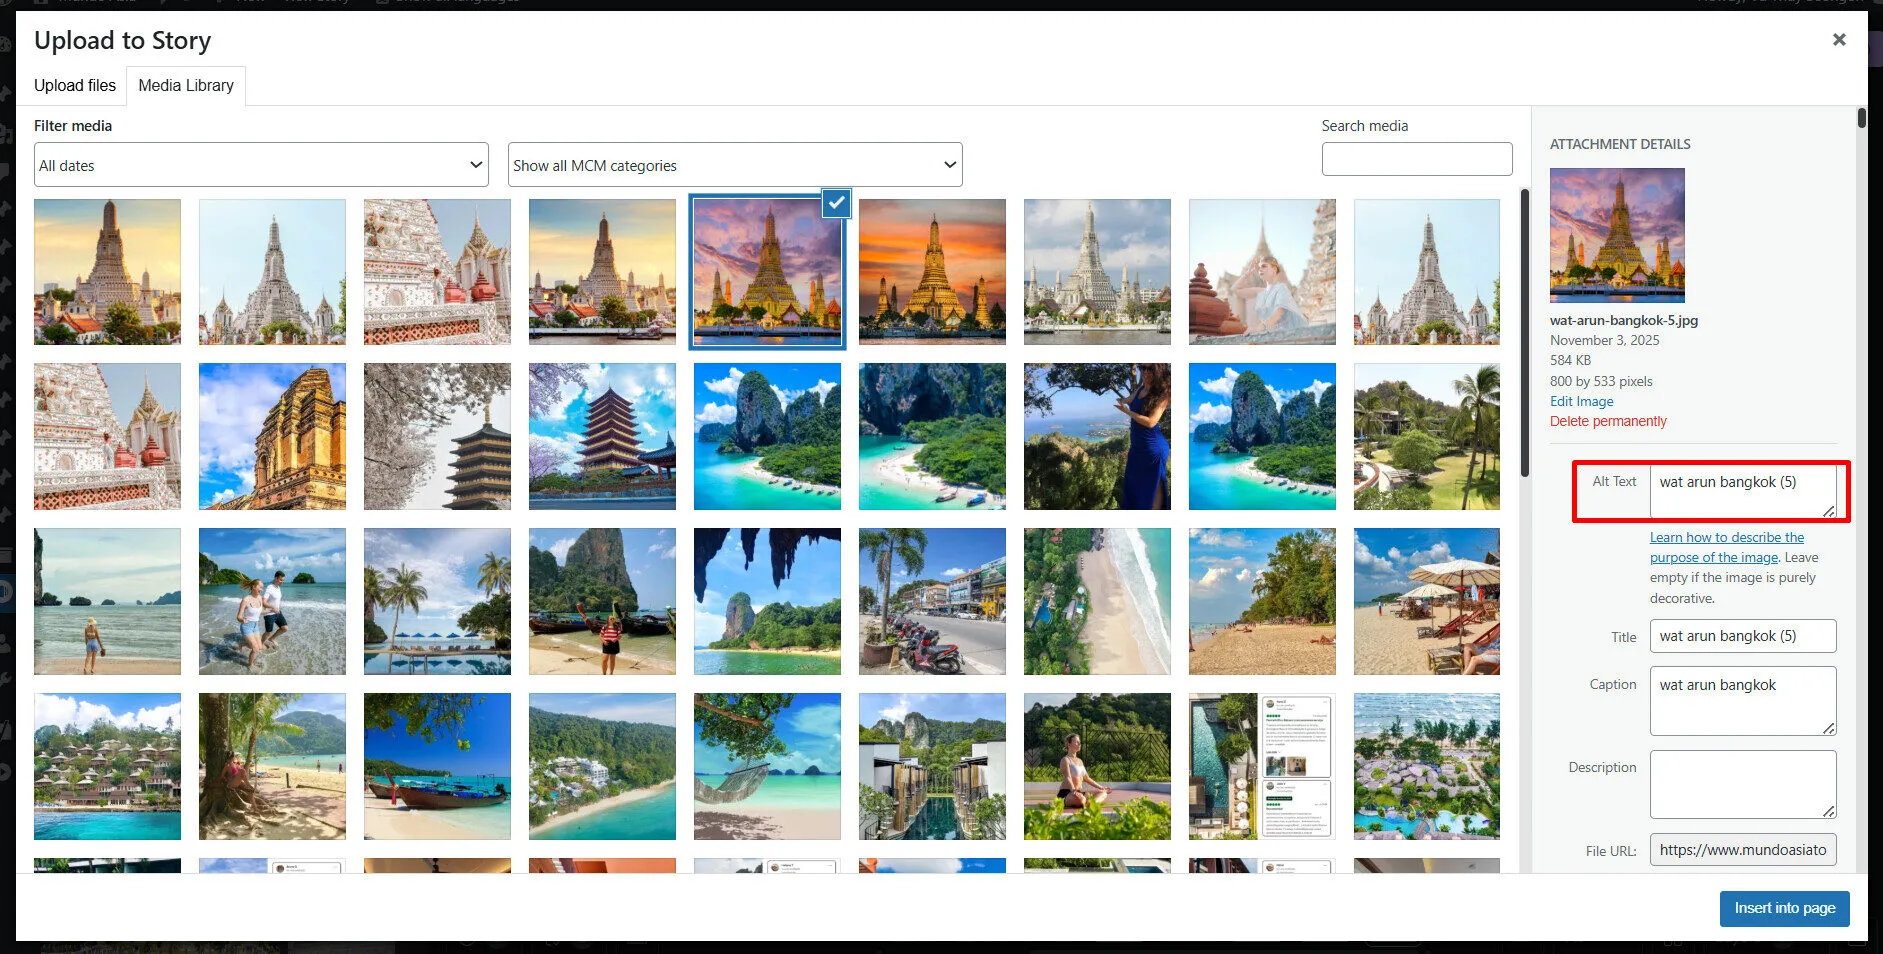Open the Edit Image link
The image size is (1883, 954).
click(1581, 401)
